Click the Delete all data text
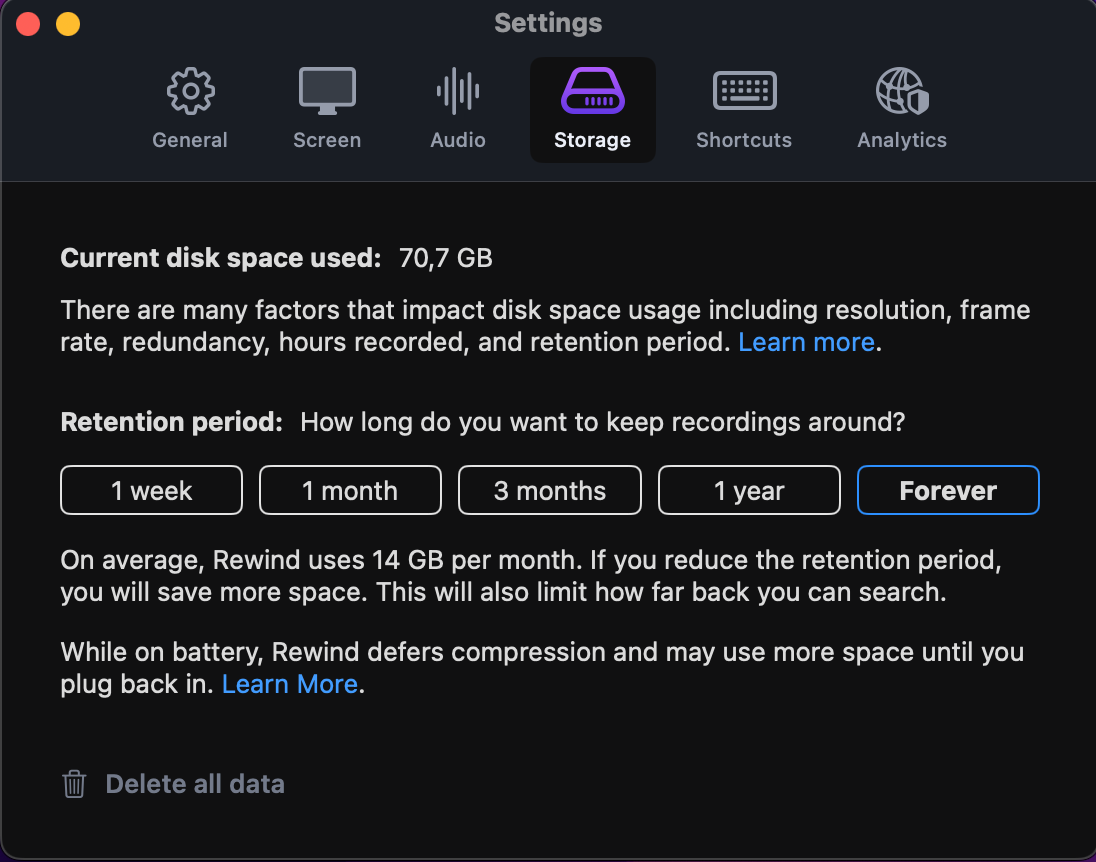 point(195,784)
